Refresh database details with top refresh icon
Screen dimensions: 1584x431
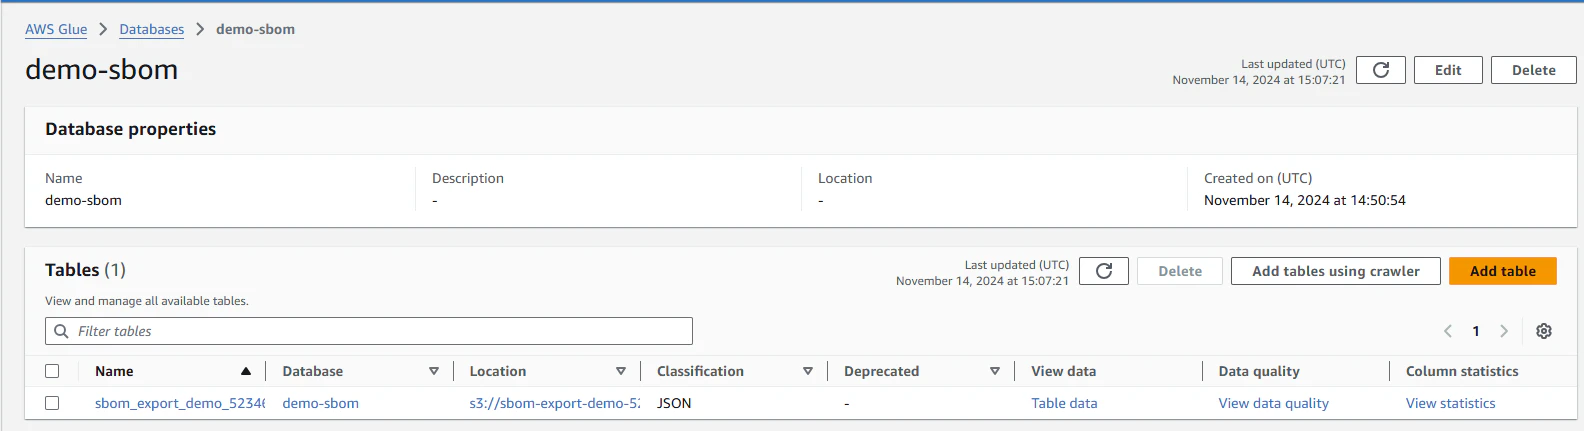pos(1381,70)
